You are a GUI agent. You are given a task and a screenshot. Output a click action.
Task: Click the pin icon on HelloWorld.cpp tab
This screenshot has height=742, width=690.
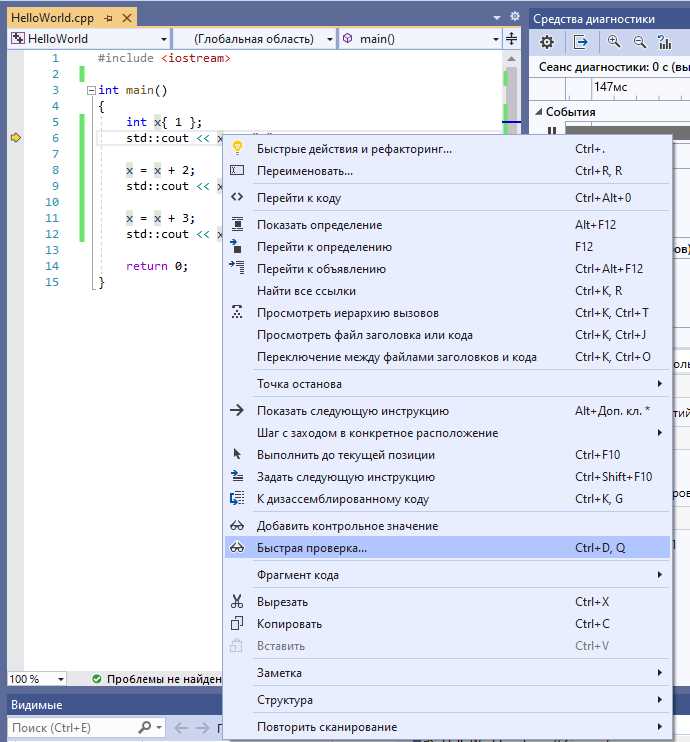click(108, 18)
